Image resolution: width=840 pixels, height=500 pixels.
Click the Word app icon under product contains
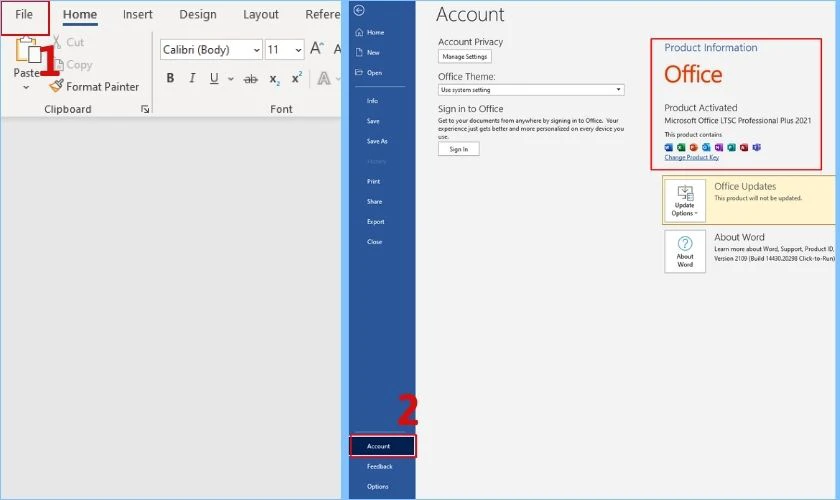pos(669,147)
